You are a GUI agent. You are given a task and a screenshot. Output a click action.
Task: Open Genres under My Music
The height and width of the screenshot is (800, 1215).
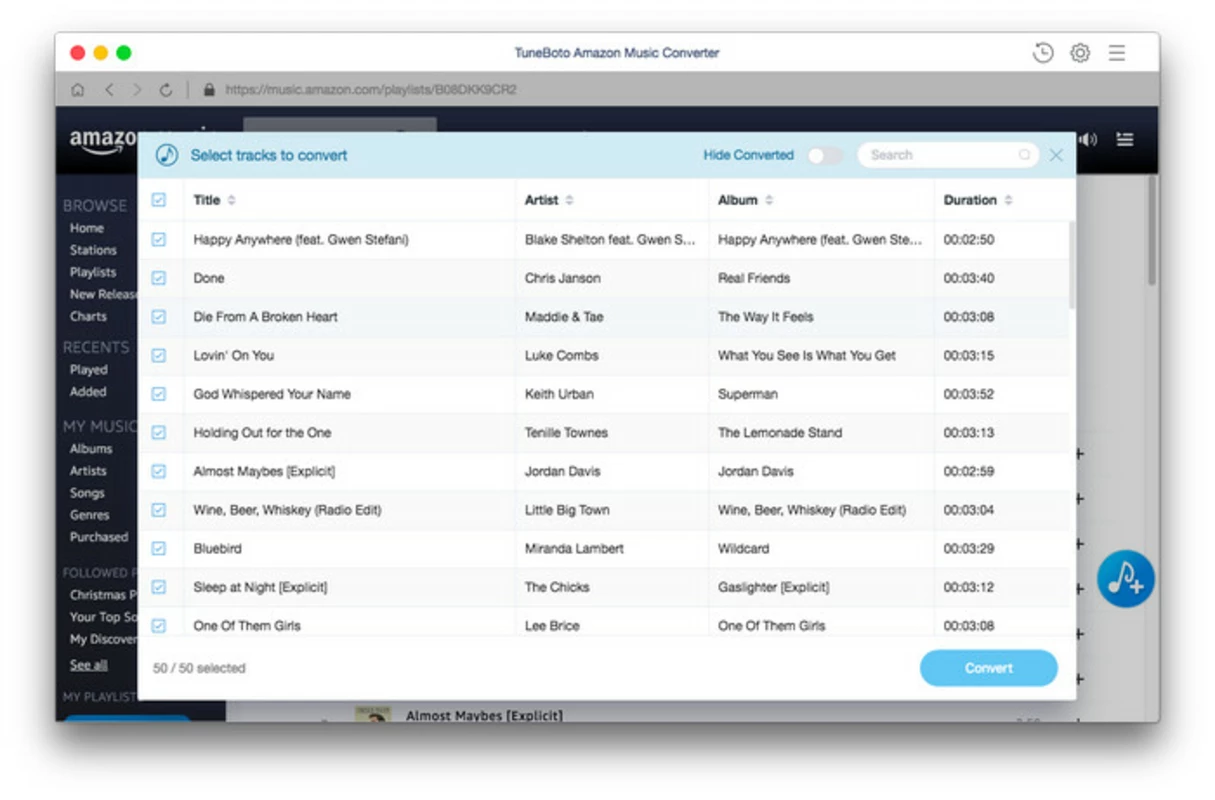pyautogui.click(x=90, y=515)
